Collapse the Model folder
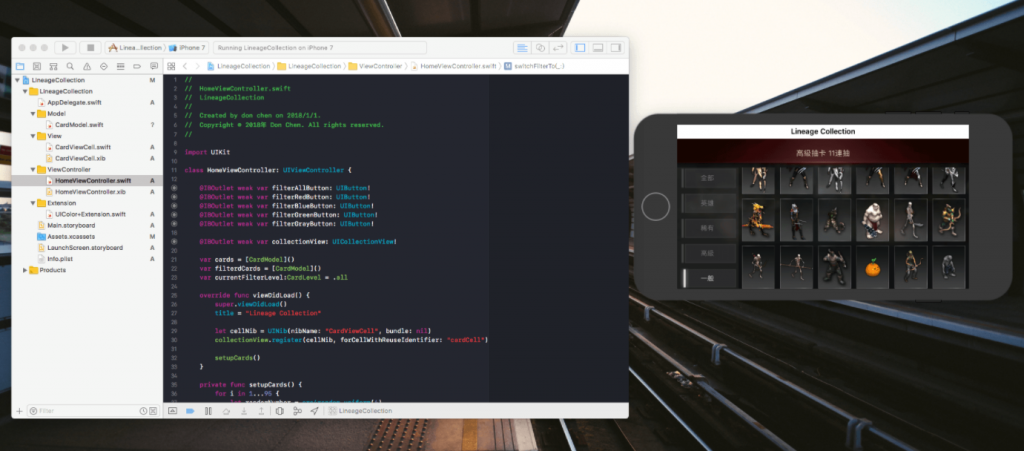The image size is (1024, 451). [x=33, y=114]
